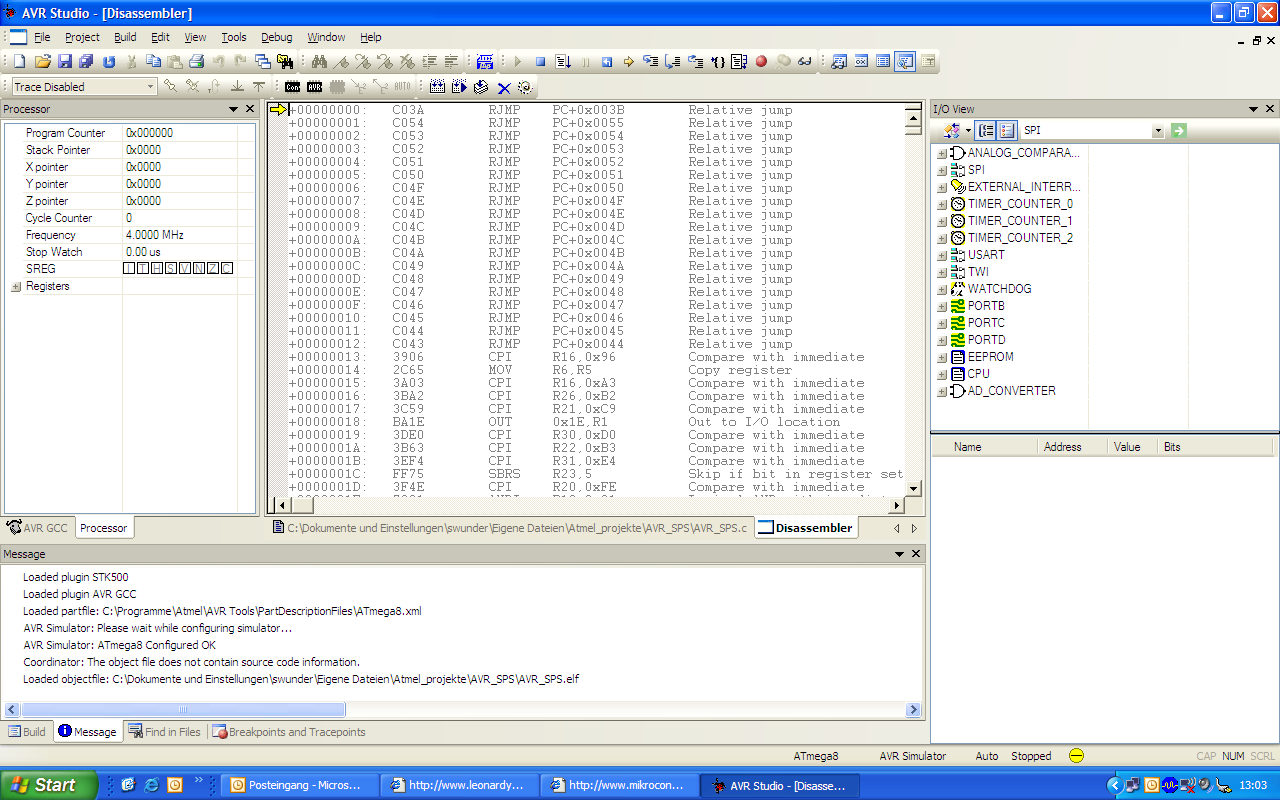1280x800 pixels.
Task: Switch to the Build output tab
Action: (x=27, y=732)
